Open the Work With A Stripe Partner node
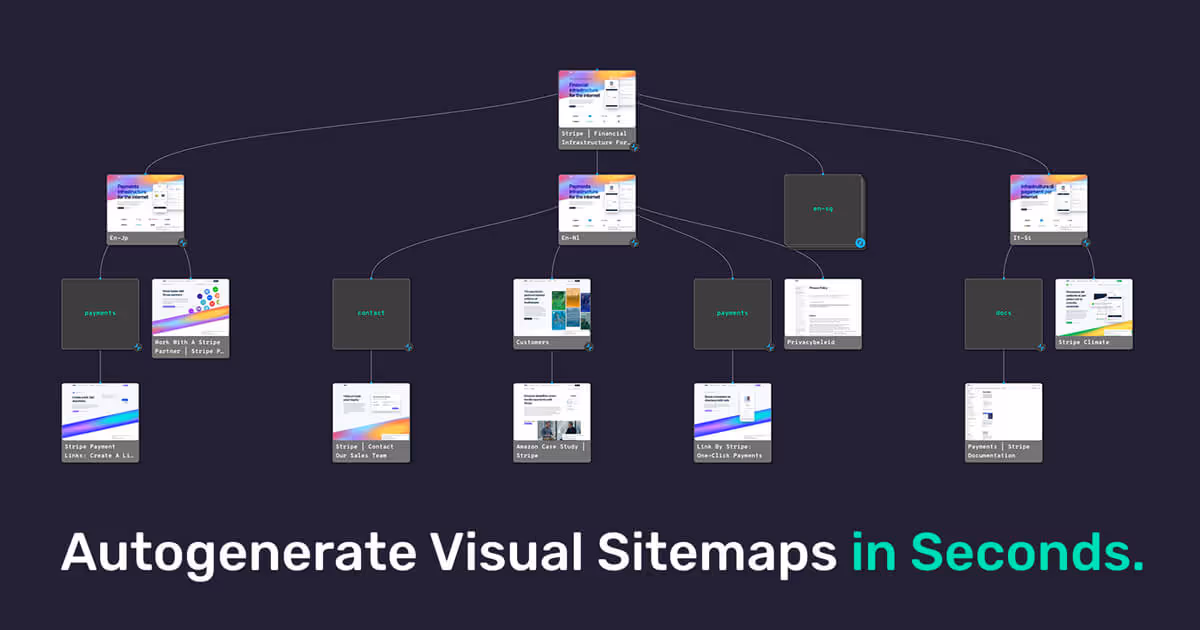Viewport: 1200px width, 630px height. (191, 312)
